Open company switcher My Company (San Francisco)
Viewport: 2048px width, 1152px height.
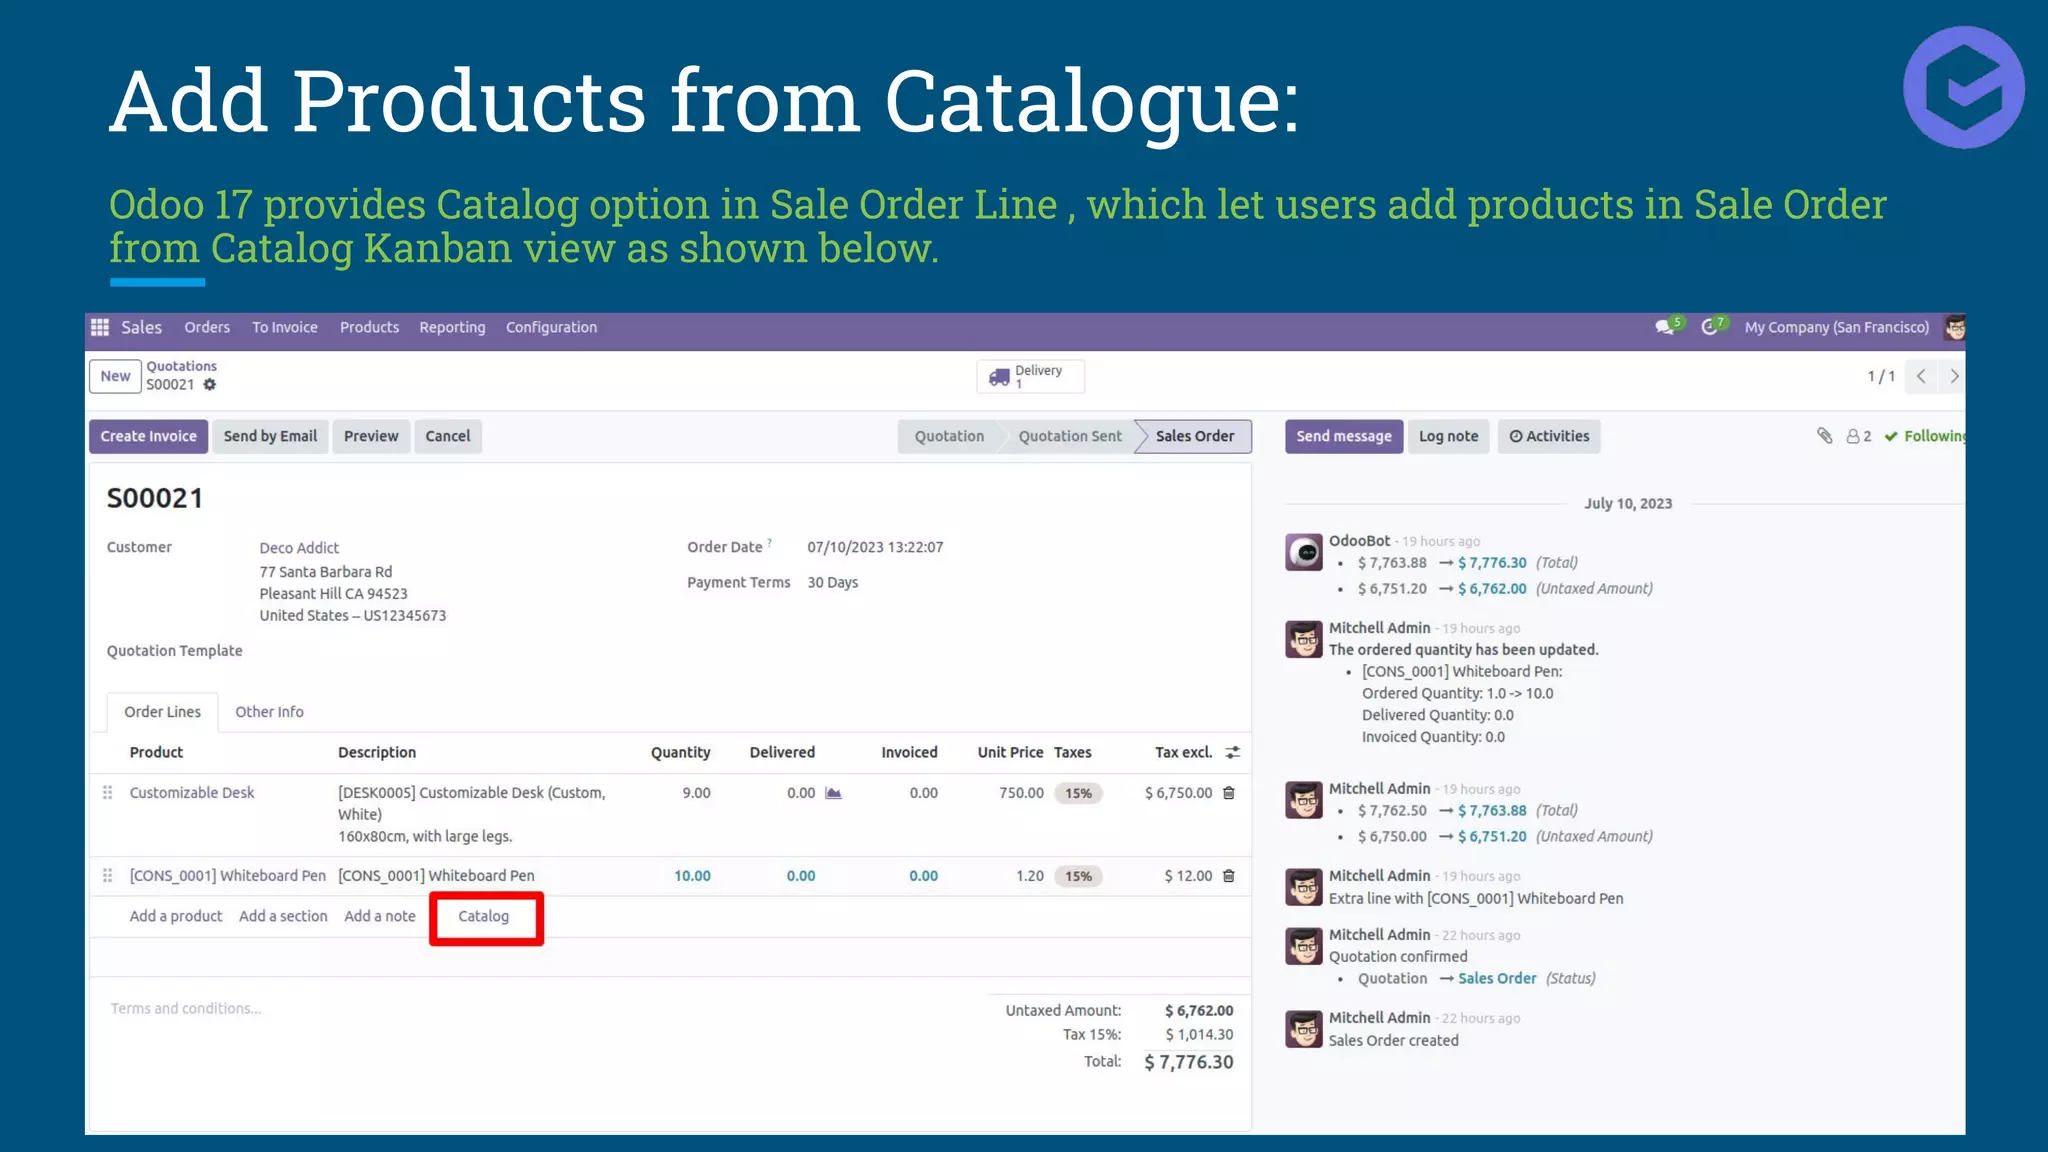(1837, 327)
